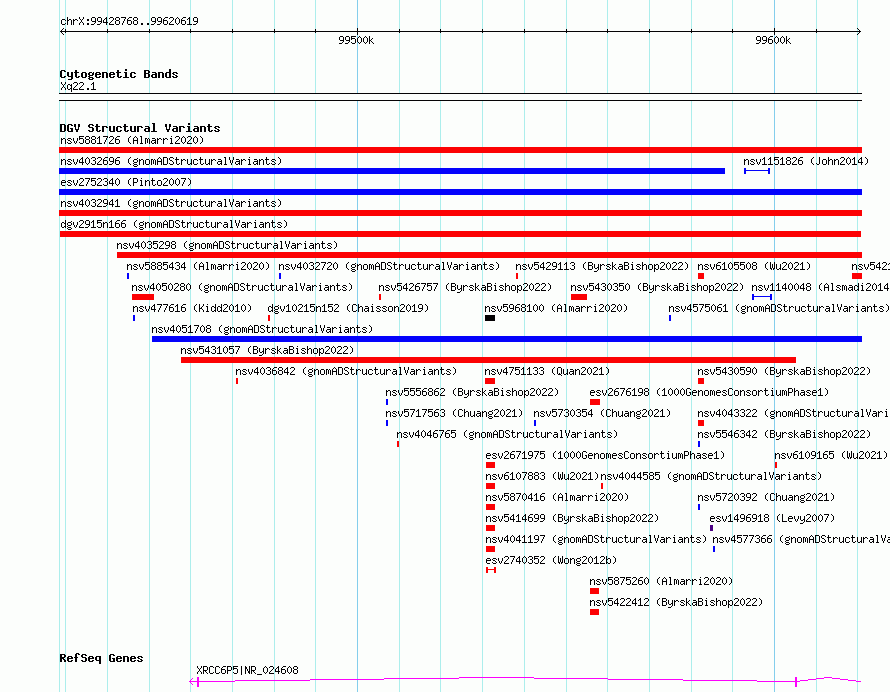The image size is (890, 692).
Task: Click the nsv6107883 (Wu2021) red block
Action: tap(490, 486)
